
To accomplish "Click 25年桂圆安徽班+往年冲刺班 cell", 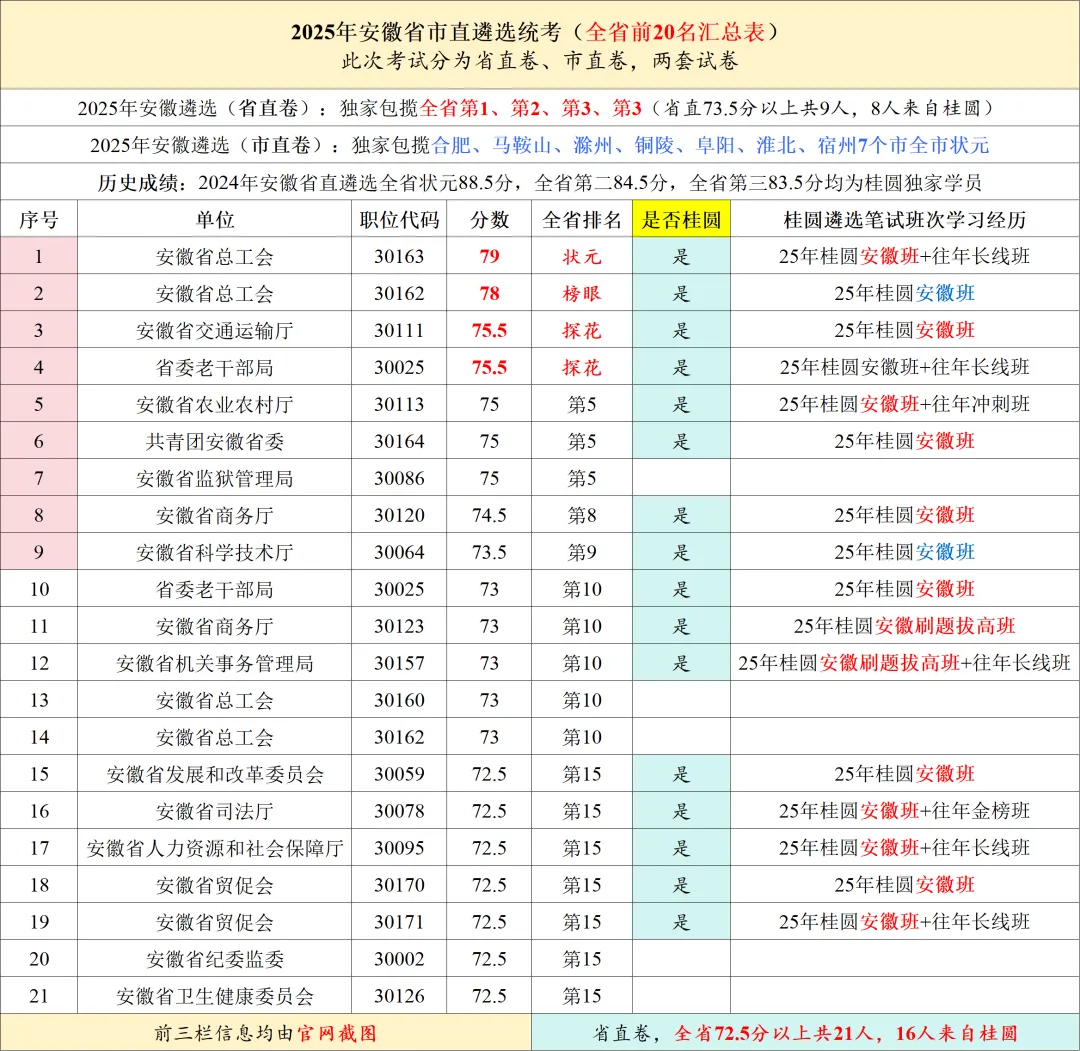I will click(x=904, y=404).
